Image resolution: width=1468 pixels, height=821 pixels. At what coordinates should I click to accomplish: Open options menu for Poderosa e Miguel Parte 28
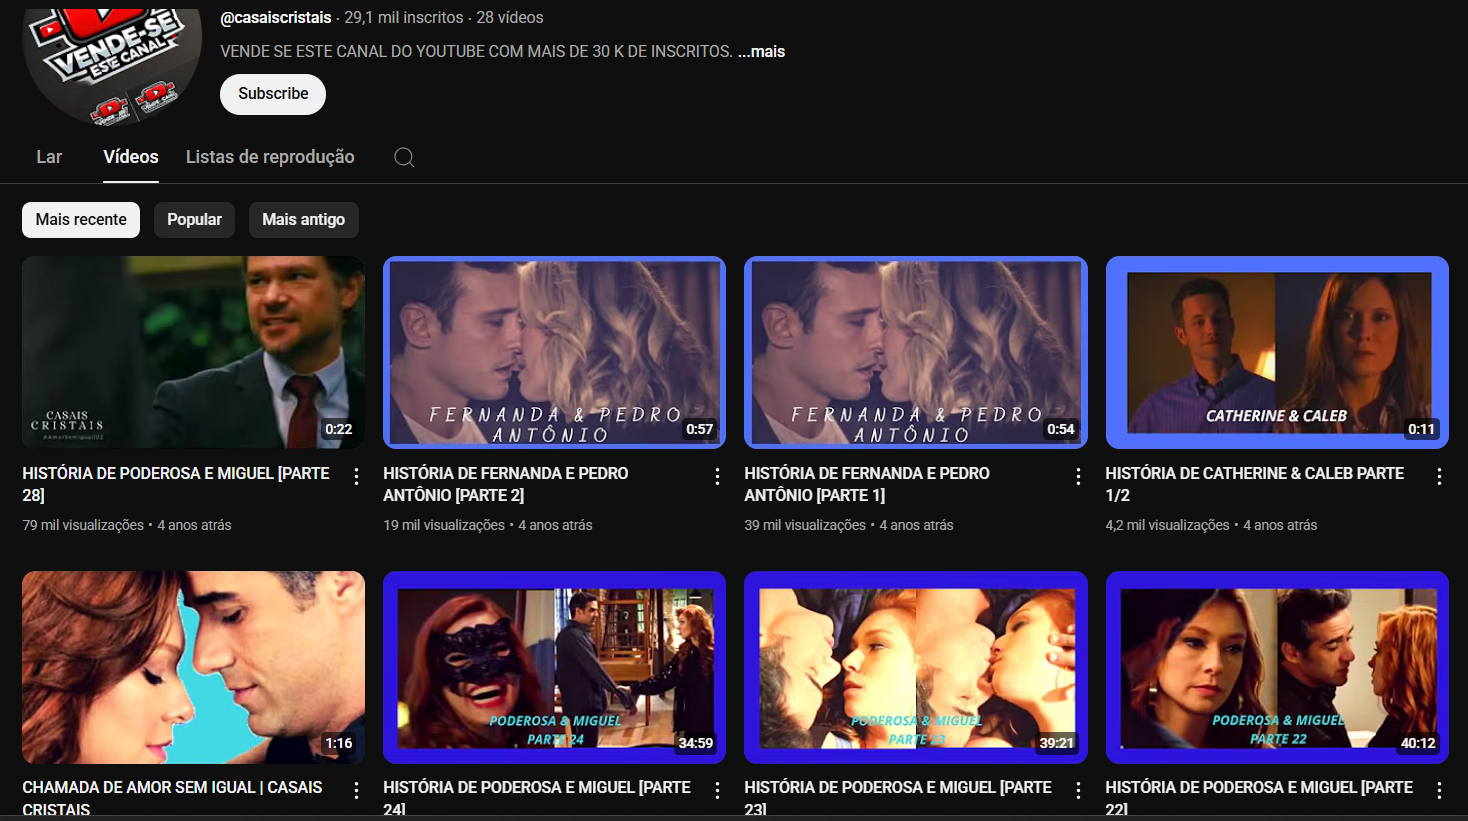[356, 477]
